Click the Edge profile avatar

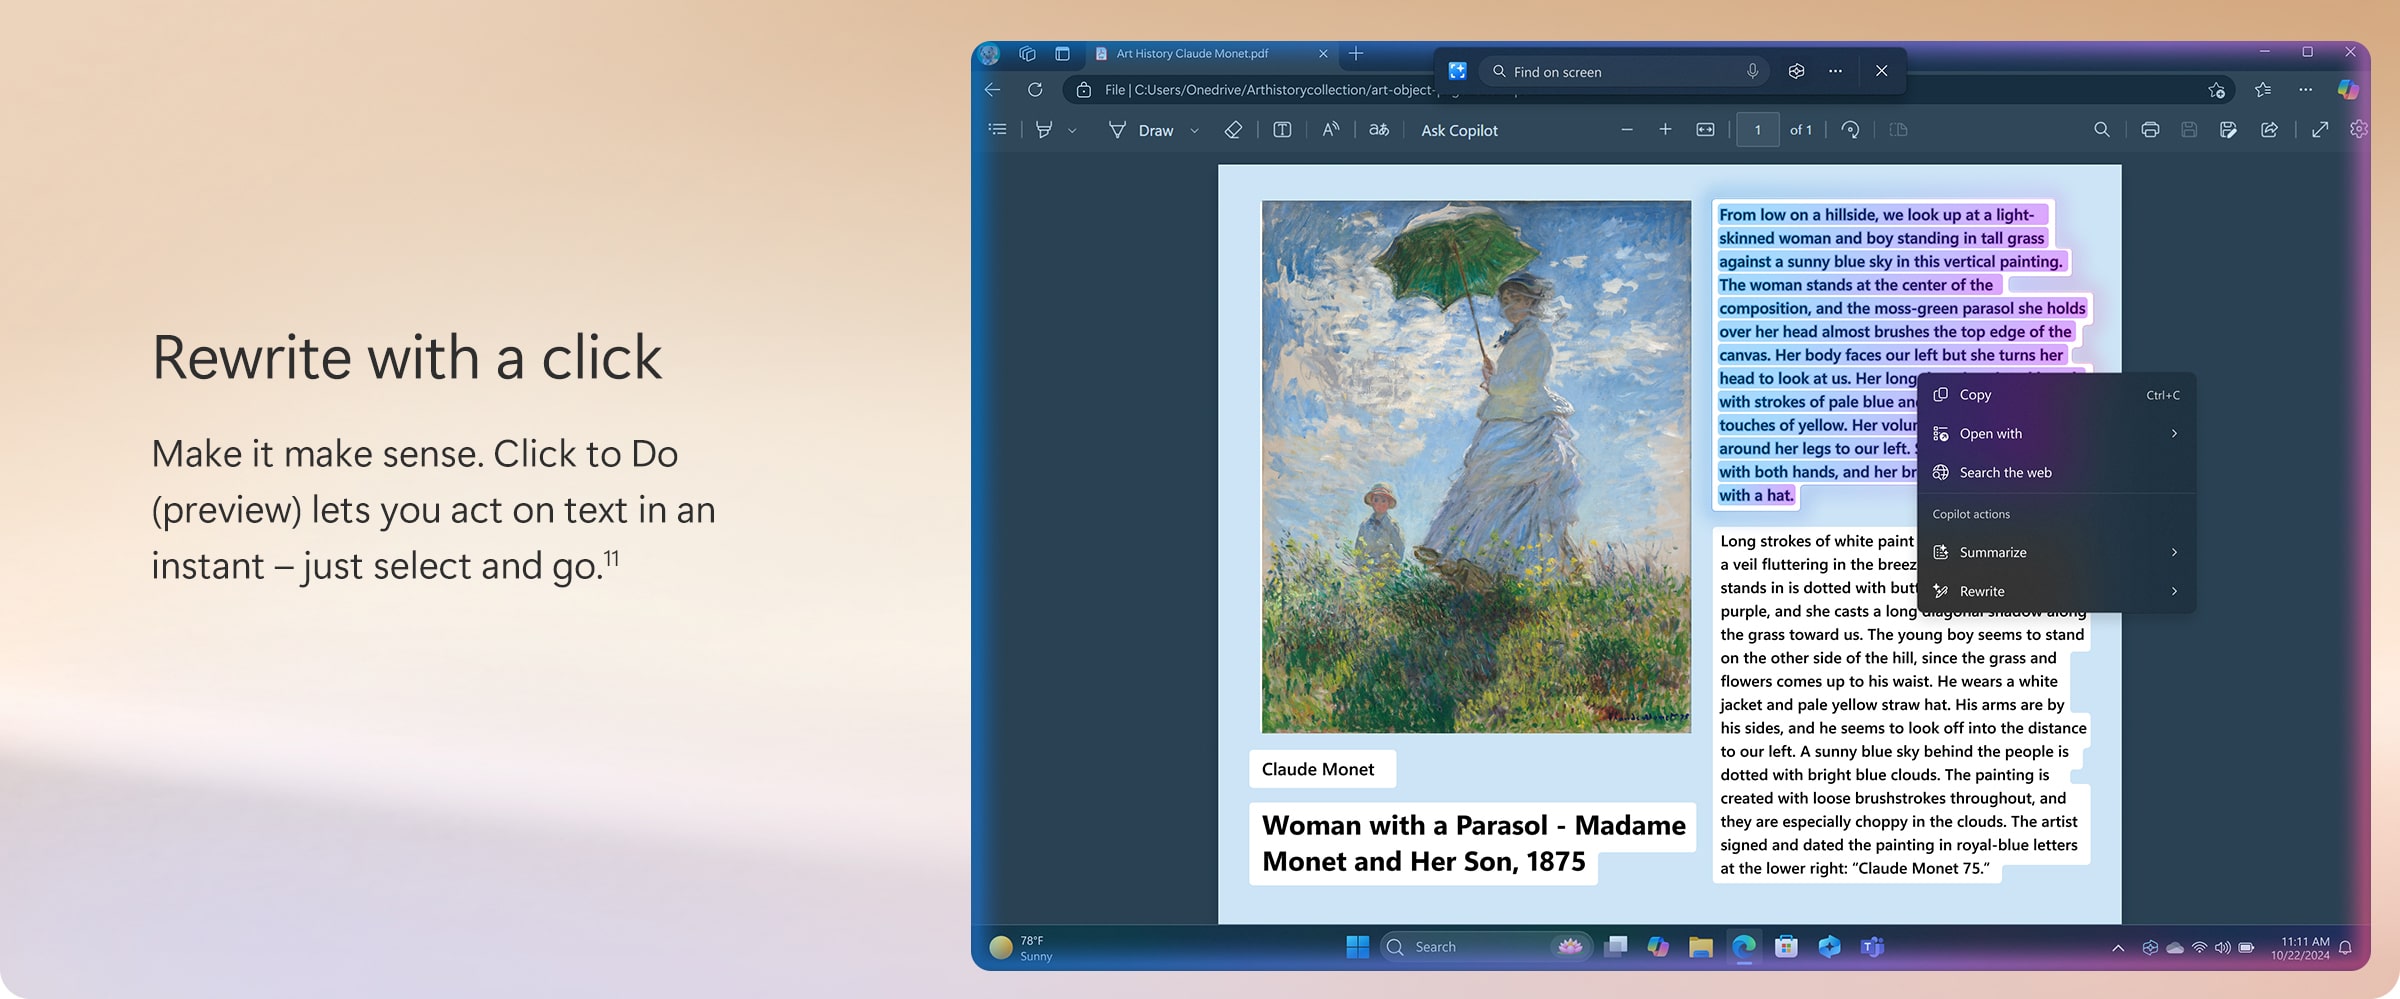click(990, 54)
